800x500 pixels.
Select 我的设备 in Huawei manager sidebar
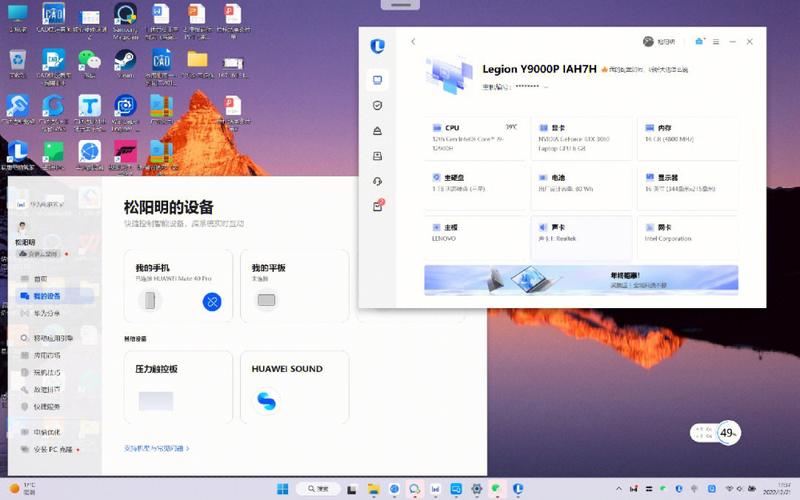tap(54, 296)
